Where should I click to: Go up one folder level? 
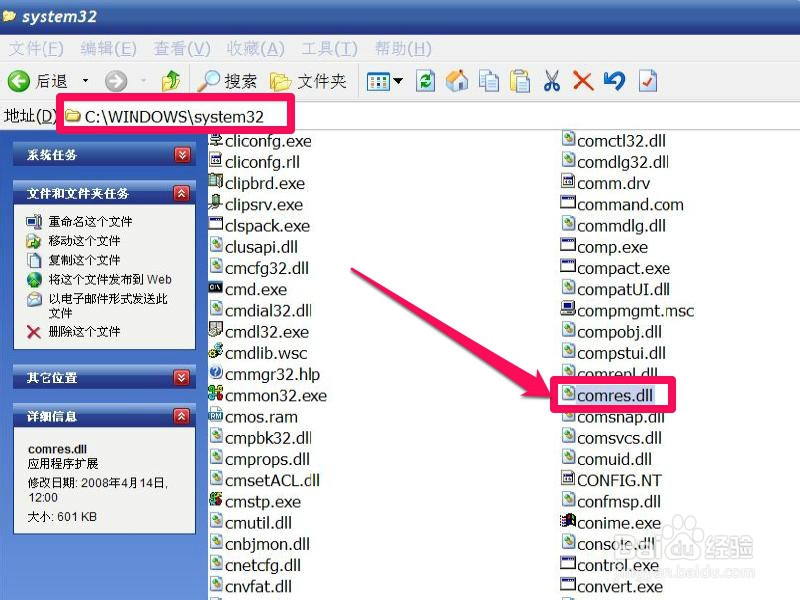(x=170, y=81)
